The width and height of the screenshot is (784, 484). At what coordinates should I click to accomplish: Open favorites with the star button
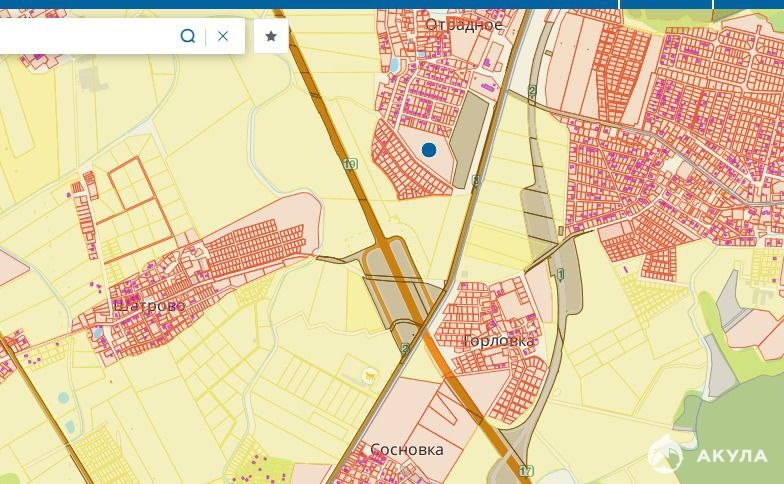pos(271,36)
